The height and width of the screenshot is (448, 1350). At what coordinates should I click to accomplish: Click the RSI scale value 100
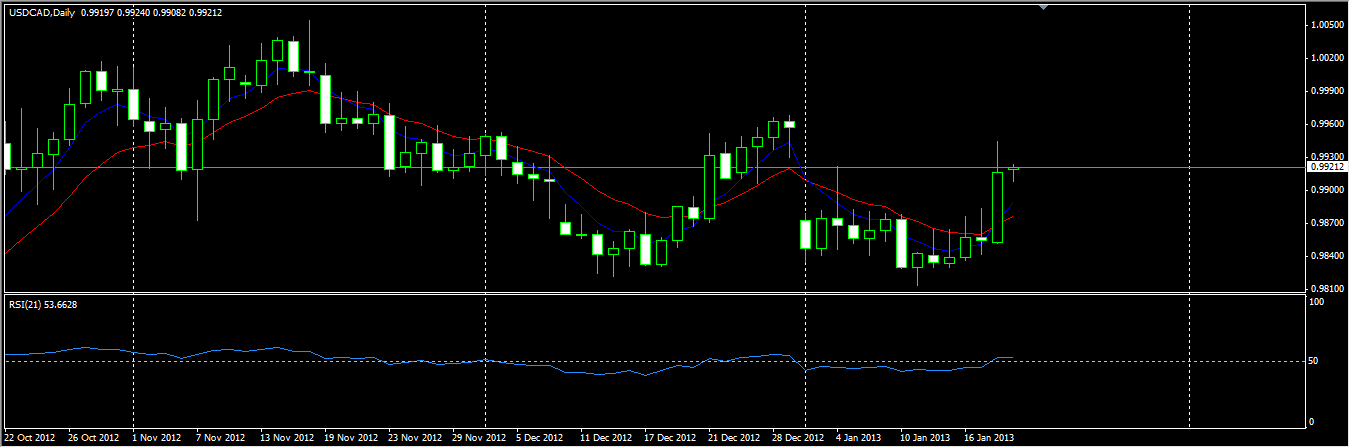(1318, 302)
